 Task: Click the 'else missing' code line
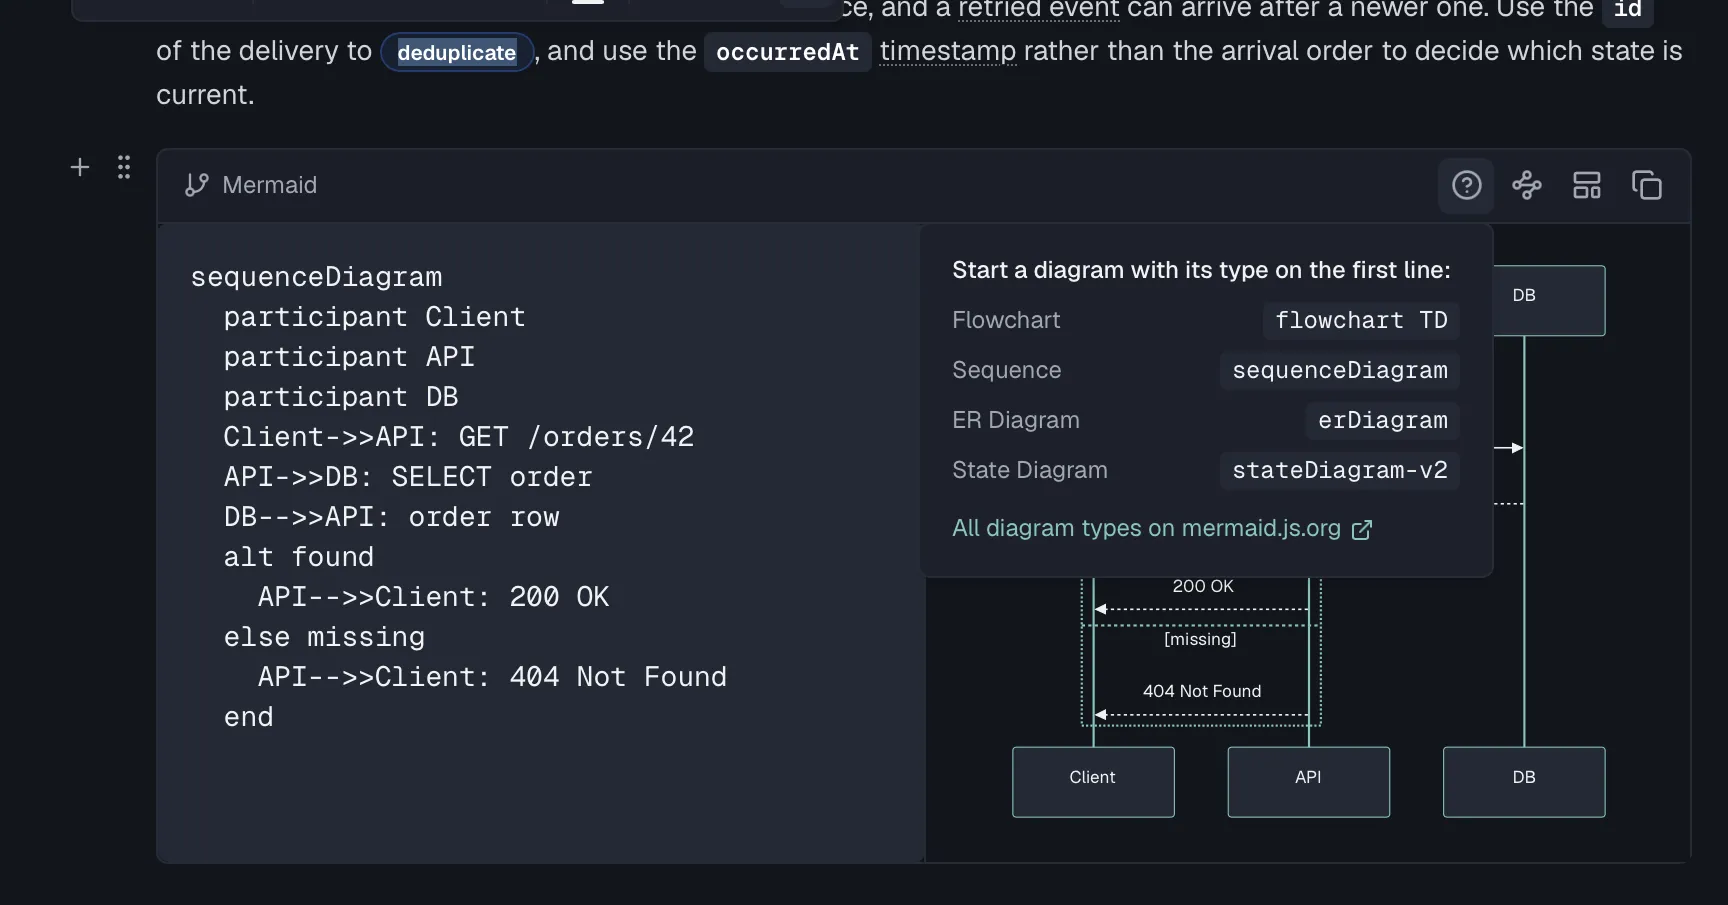(324, 637)
